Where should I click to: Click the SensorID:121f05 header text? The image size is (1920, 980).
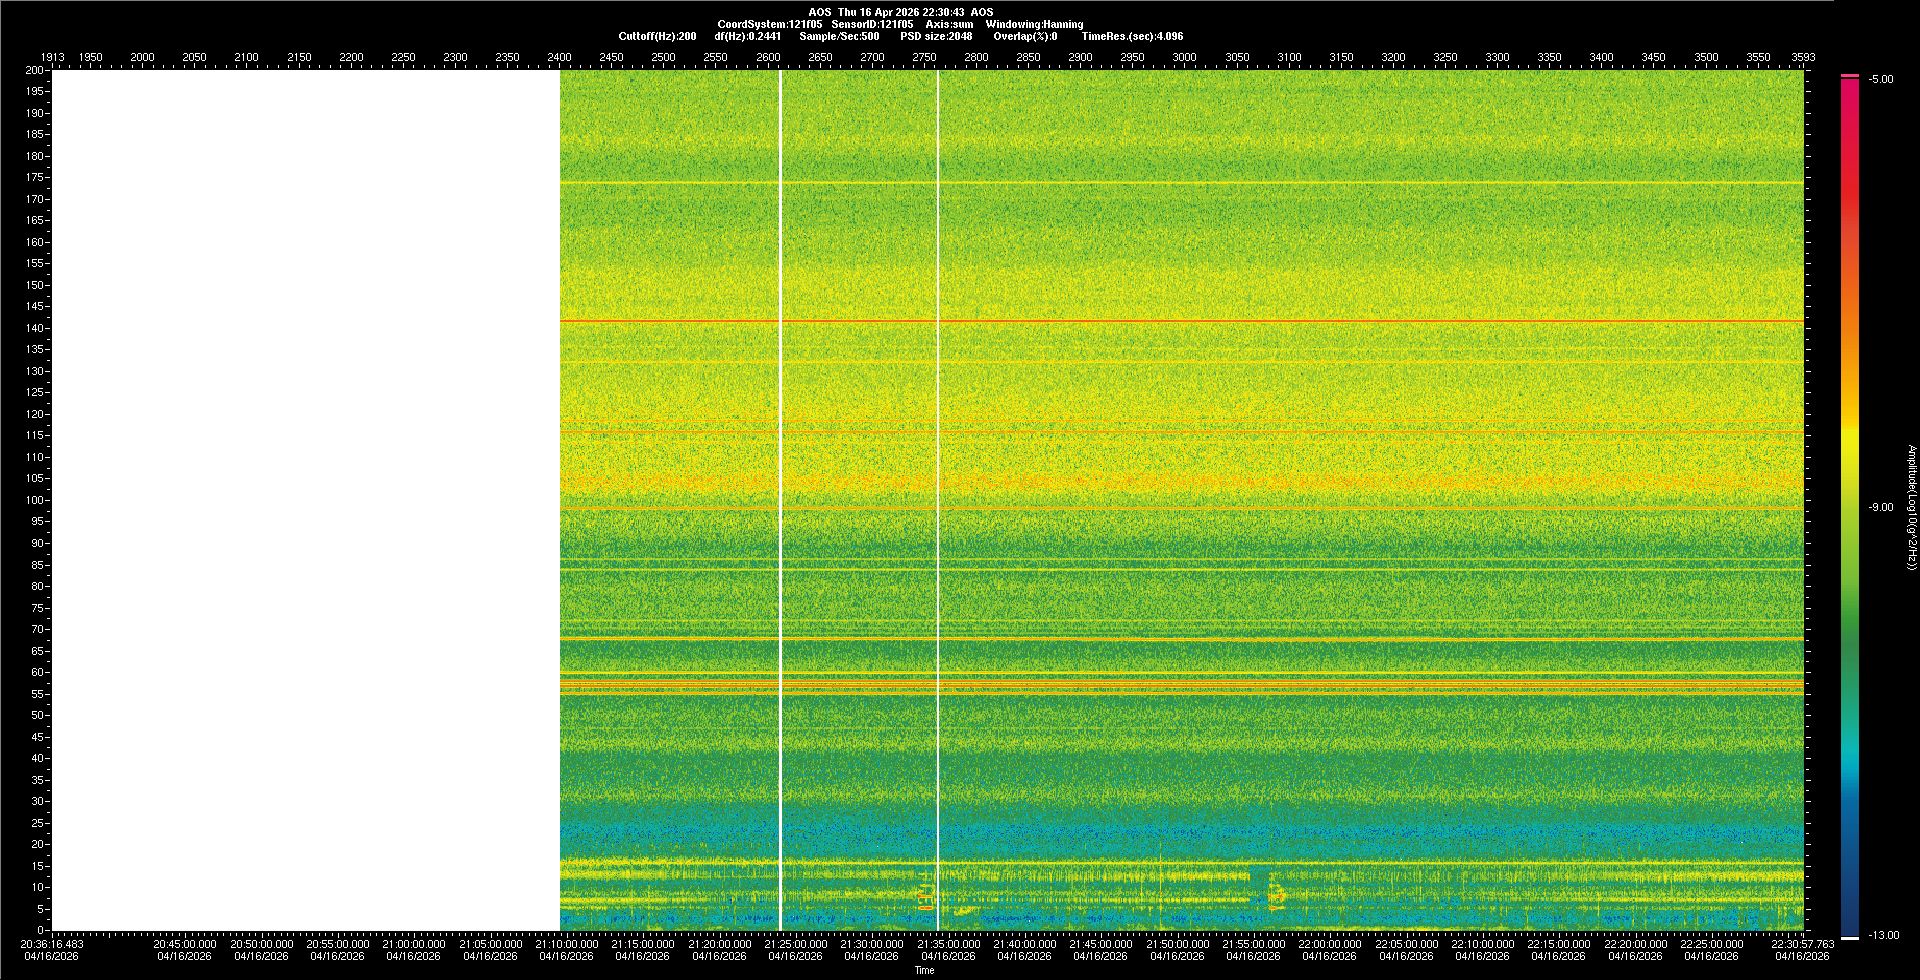pos(872,24)
